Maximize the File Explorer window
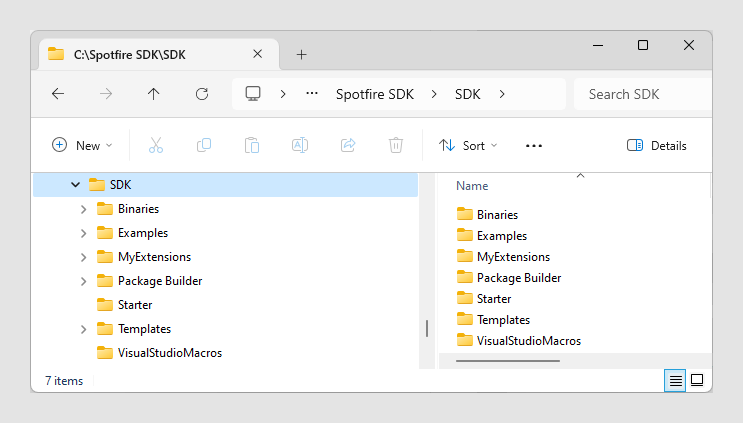The width and height of the screenshot is (743, 423). click(x=643, y=45)
